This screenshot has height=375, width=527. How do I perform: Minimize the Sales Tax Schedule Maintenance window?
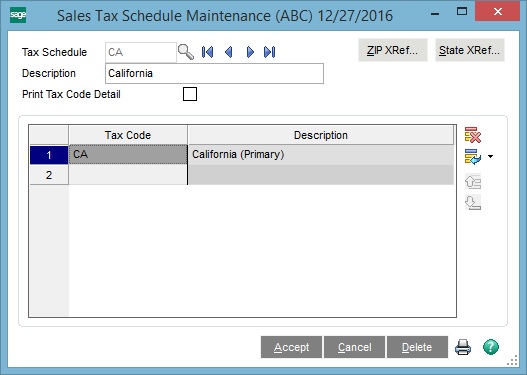(x=435, y=13)
